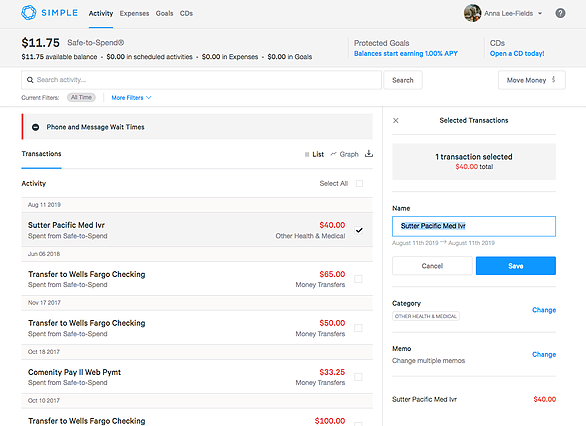
Task: Open the Sutter Pacific Med Ivr transaction row
Action: 197,230
